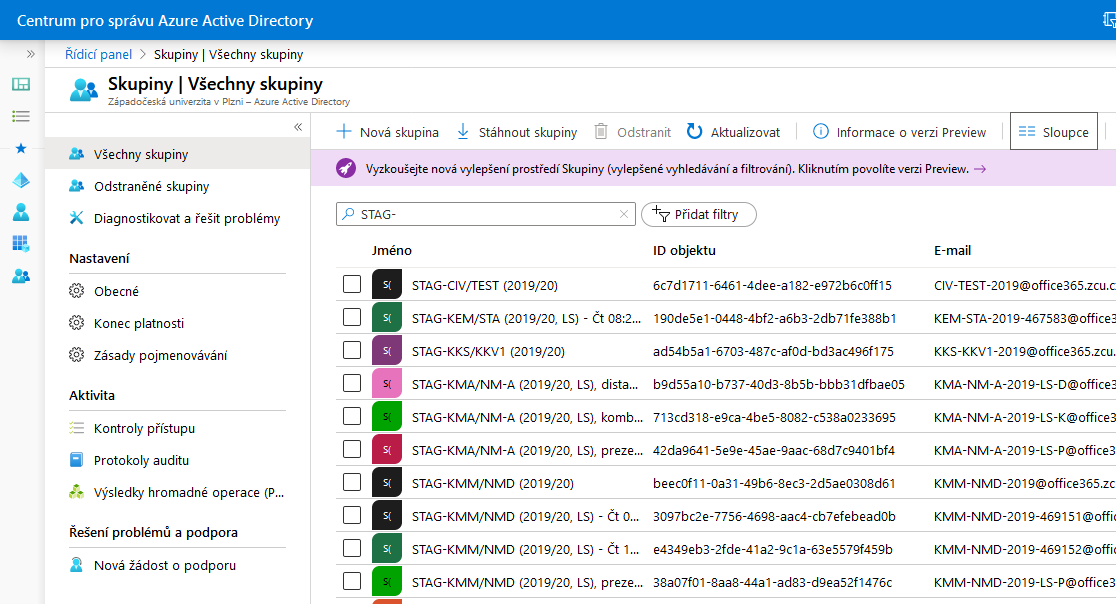Check the STAG-KMA/NM-A dista... row checkbox

point(352,383)
